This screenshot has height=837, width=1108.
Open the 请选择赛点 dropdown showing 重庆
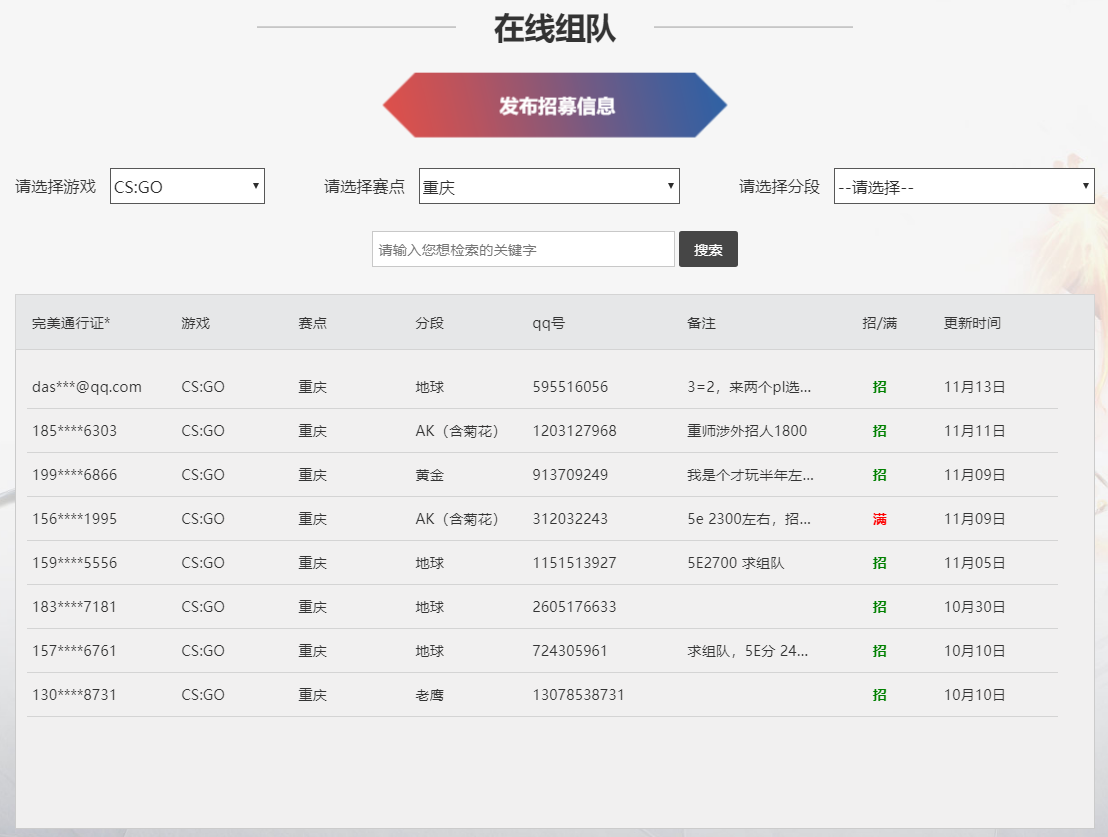click(x=548, y=185)
